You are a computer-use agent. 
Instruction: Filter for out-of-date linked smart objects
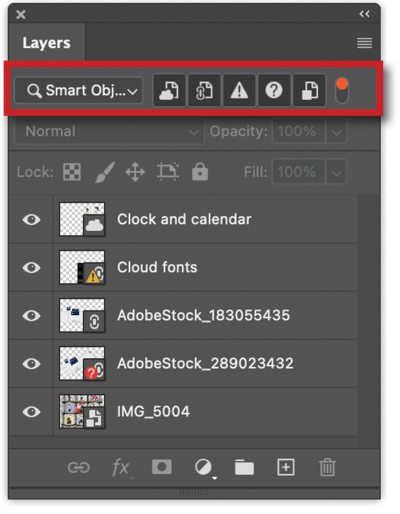tap(239, 90)
